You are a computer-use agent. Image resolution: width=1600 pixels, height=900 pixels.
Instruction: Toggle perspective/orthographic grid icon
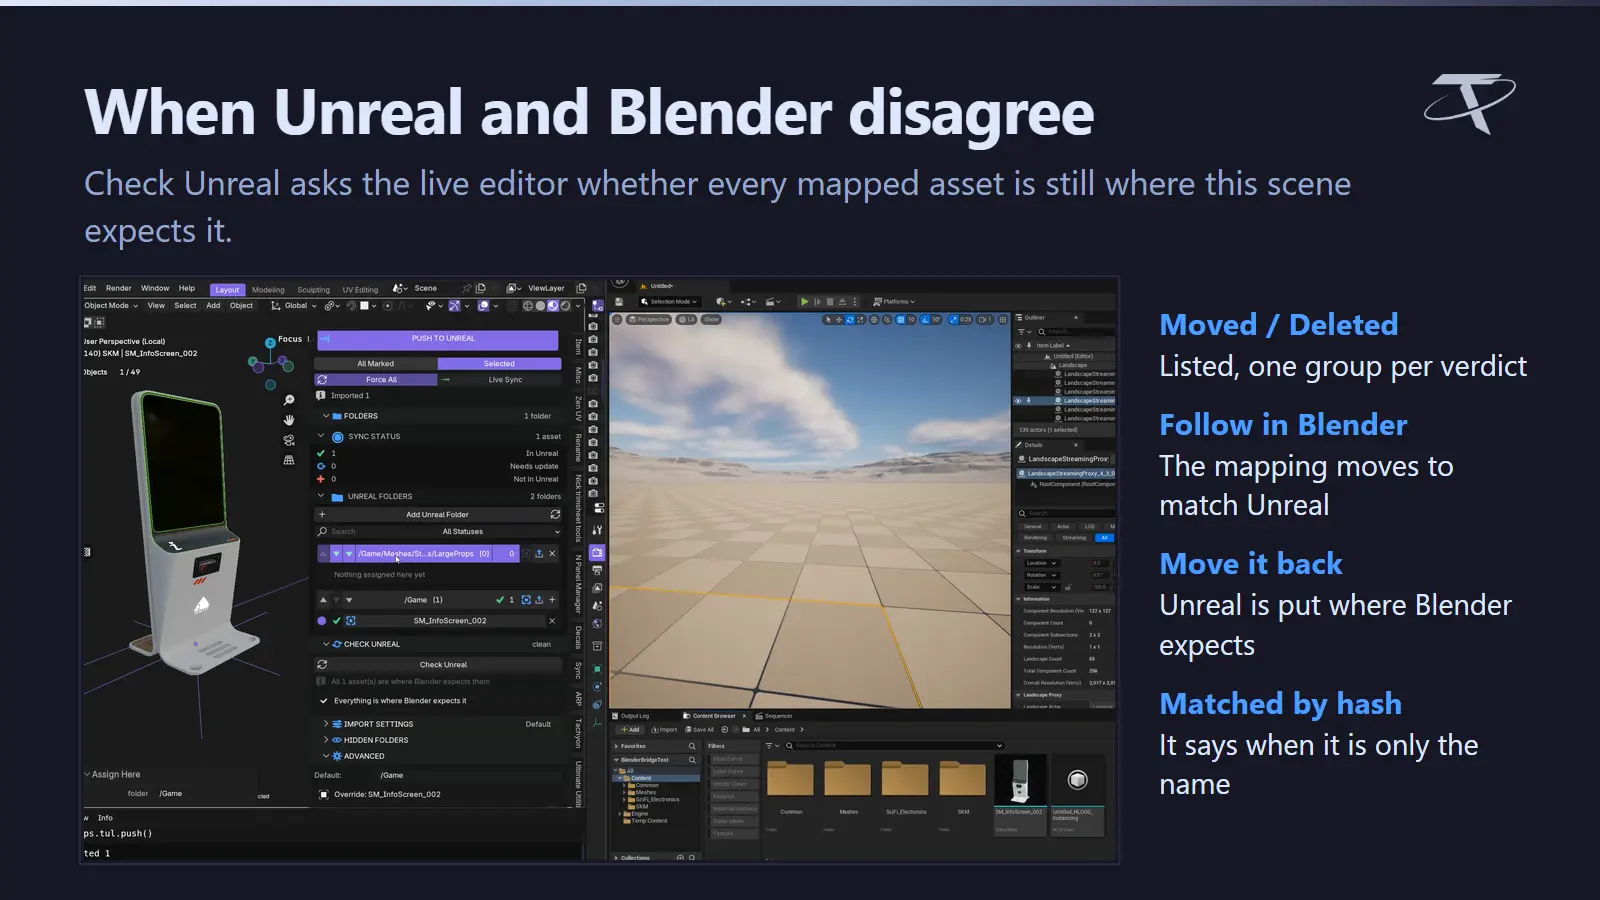click(x=289, y=460)
